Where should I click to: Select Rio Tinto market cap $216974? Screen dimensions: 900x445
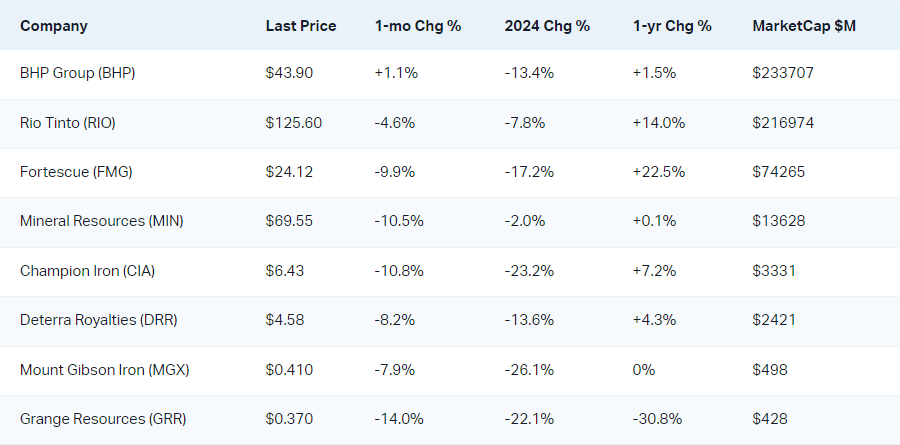(x=785, y=122)
